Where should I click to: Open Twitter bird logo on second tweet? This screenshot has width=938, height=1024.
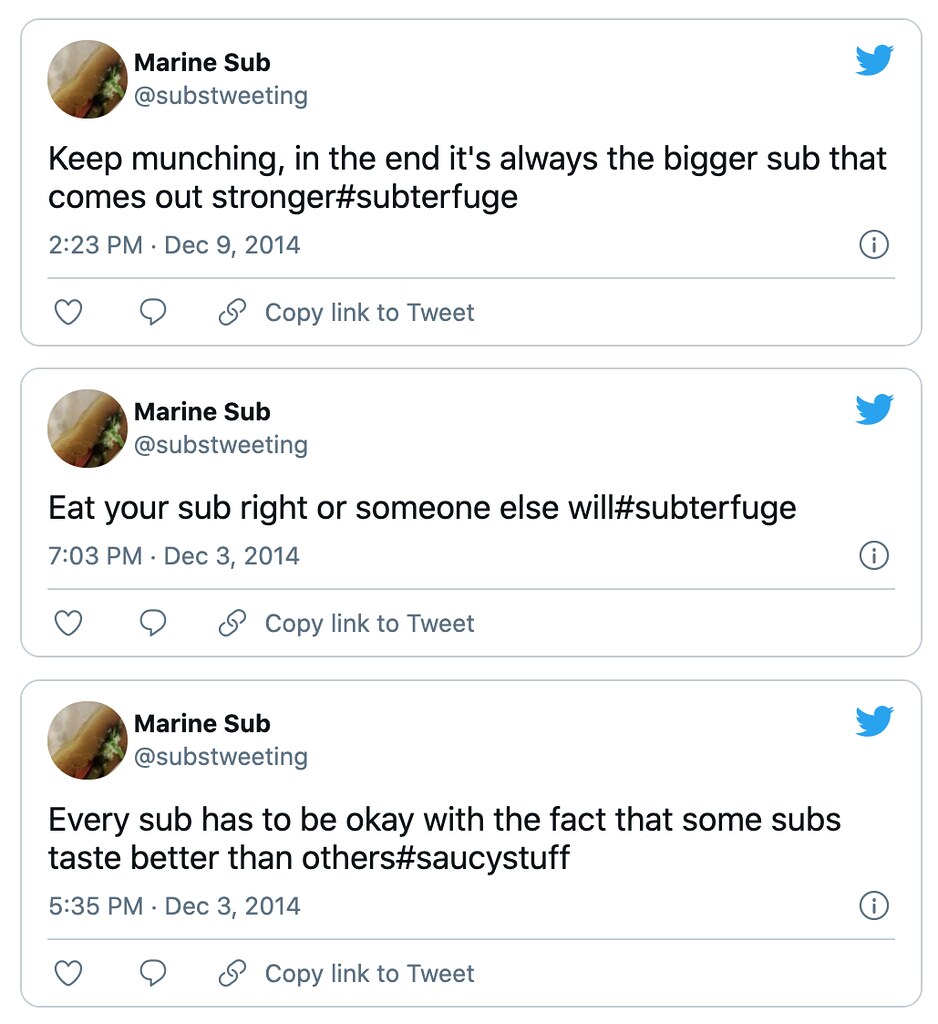875,409
